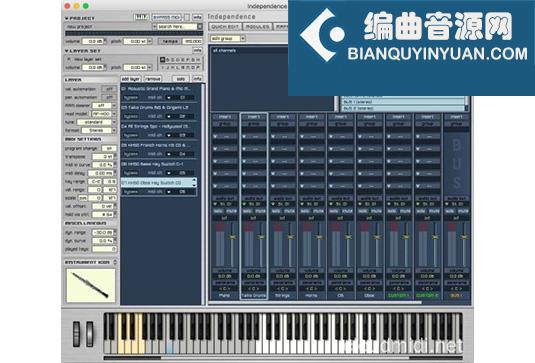535x363 pixels.
Task: Open the MODULES tab
Action: coord(258,27)
